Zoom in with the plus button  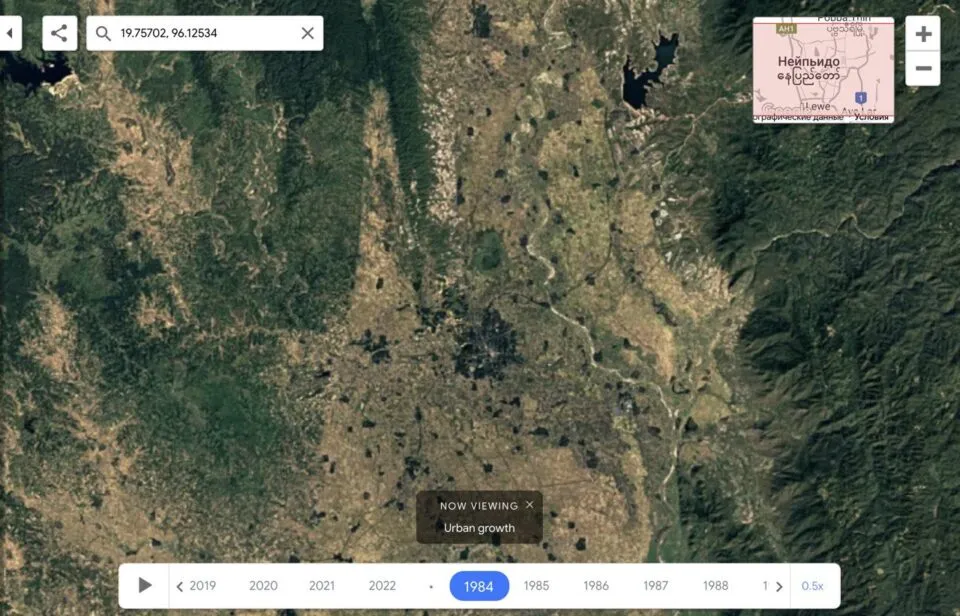click(x=923, y=34)
